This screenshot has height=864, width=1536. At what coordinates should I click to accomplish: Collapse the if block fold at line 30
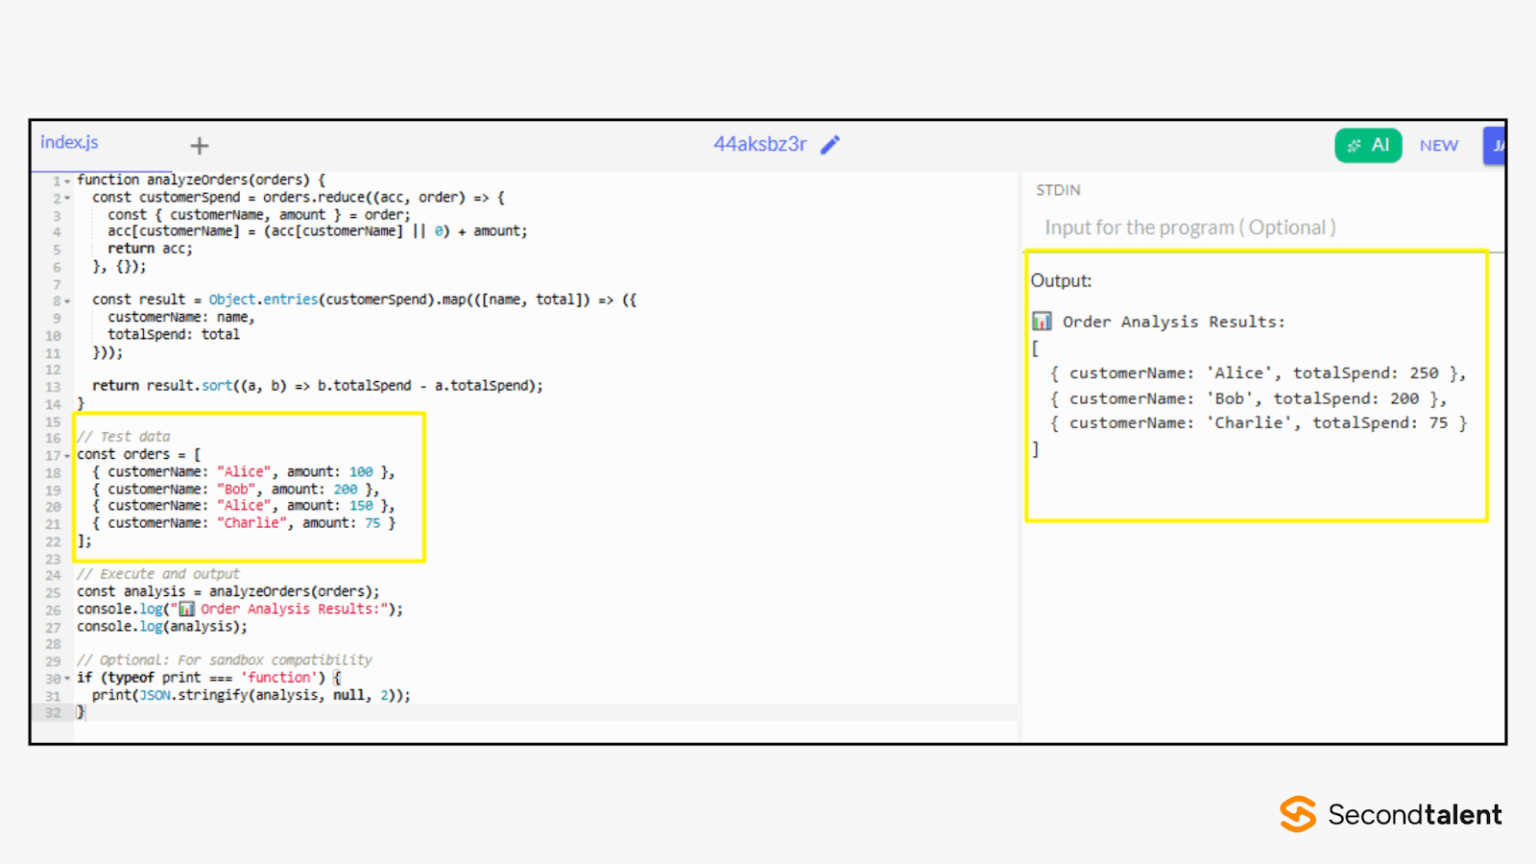(67, 679)
